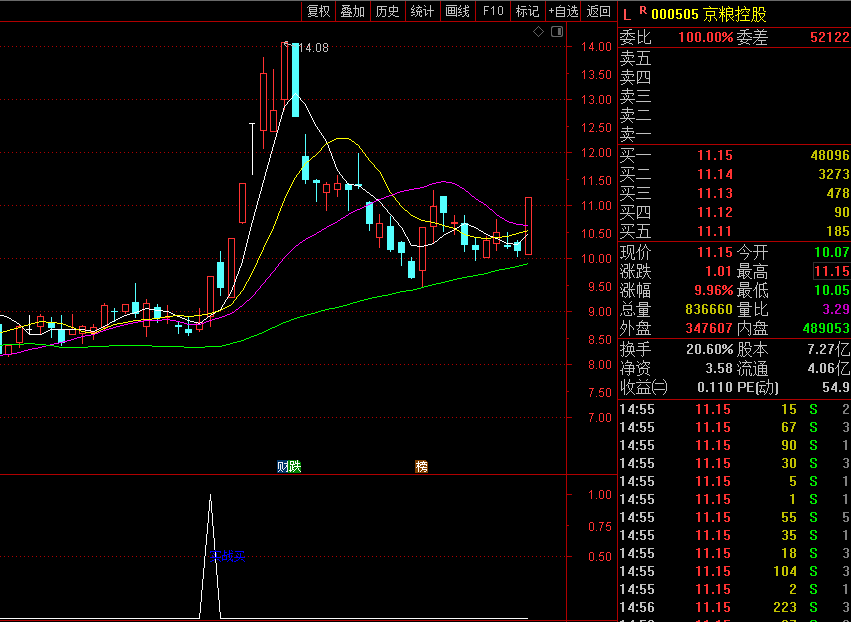Click the 委比 100.00% value
The height and width of the screenshot is (622, 851).
706,37
